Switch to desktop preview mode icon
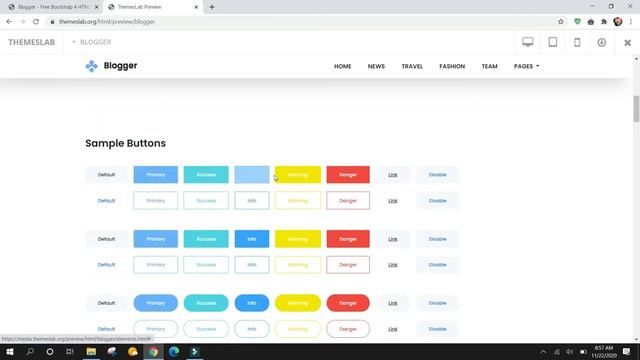This screenshot has height=360, width=640. tap(527, 42)
